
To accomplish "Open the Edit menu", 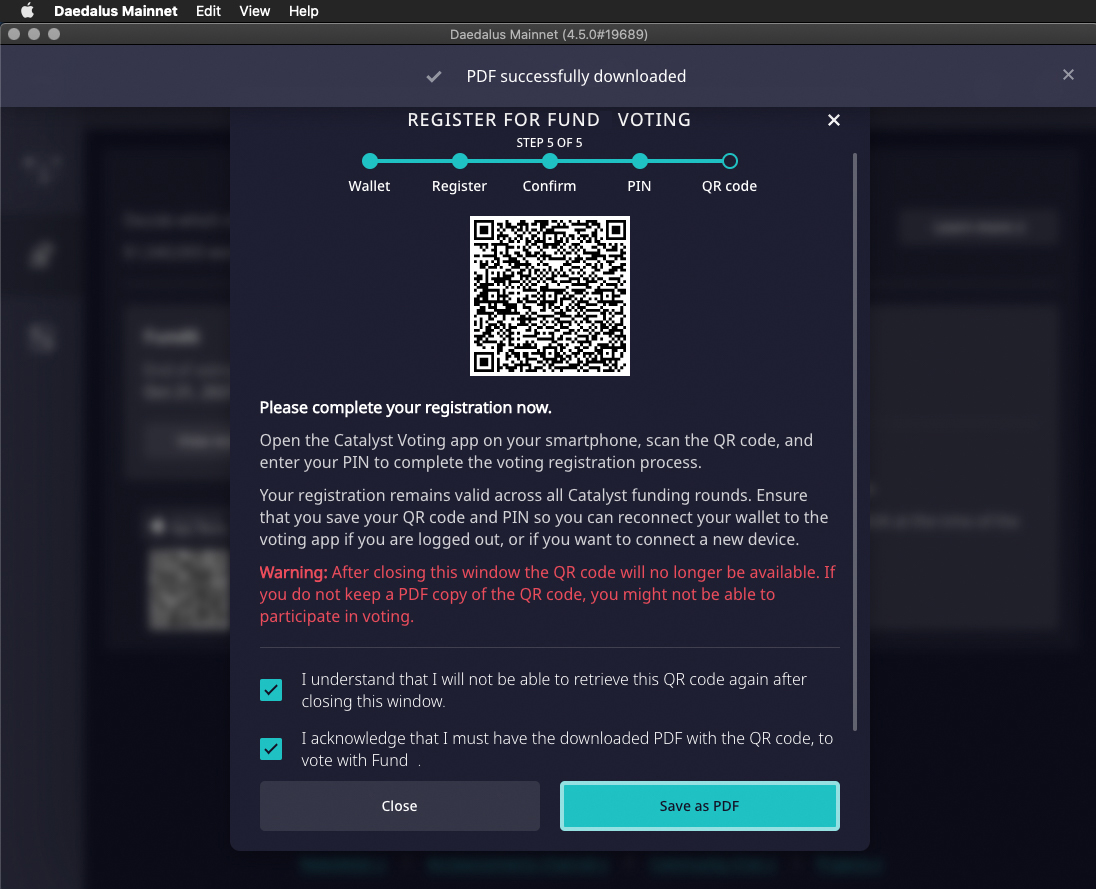I will (208, 11).
